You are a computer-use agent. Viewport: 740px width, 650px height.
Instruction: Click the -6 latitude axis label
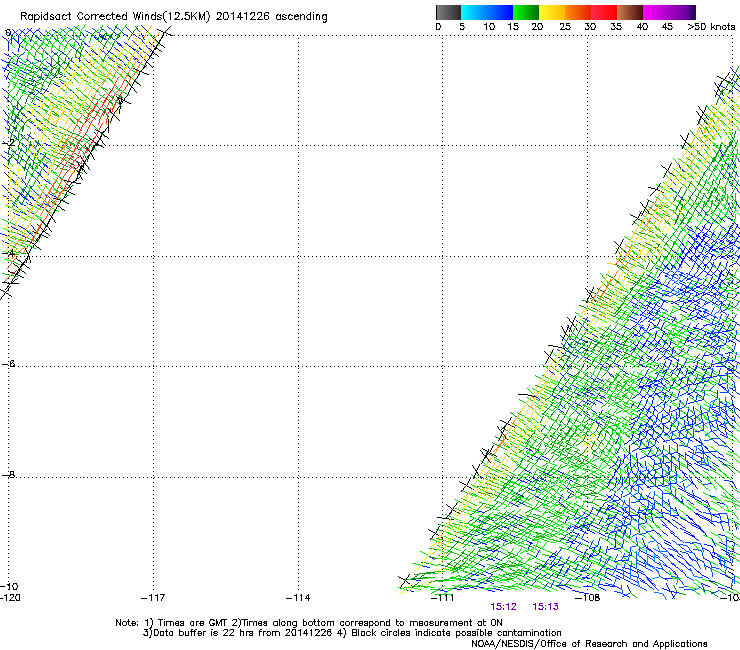pos(8,364)
